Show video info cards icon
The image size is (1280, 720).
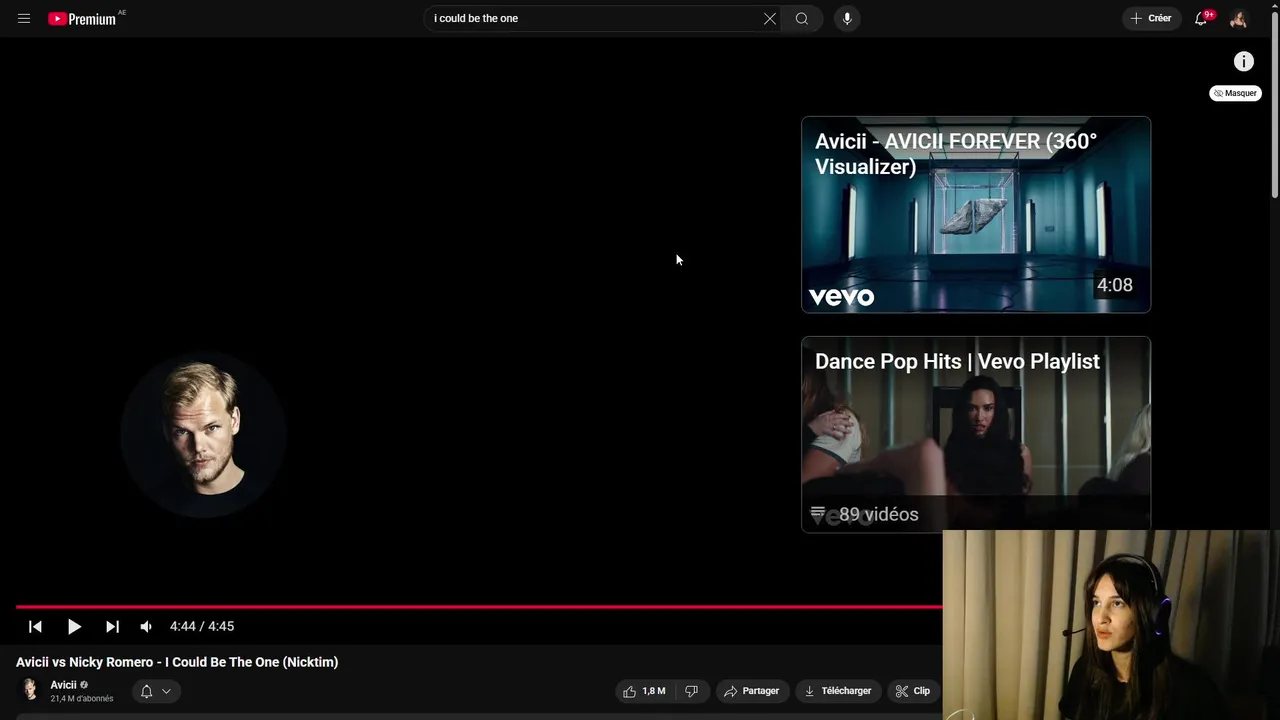(1243, 62)
